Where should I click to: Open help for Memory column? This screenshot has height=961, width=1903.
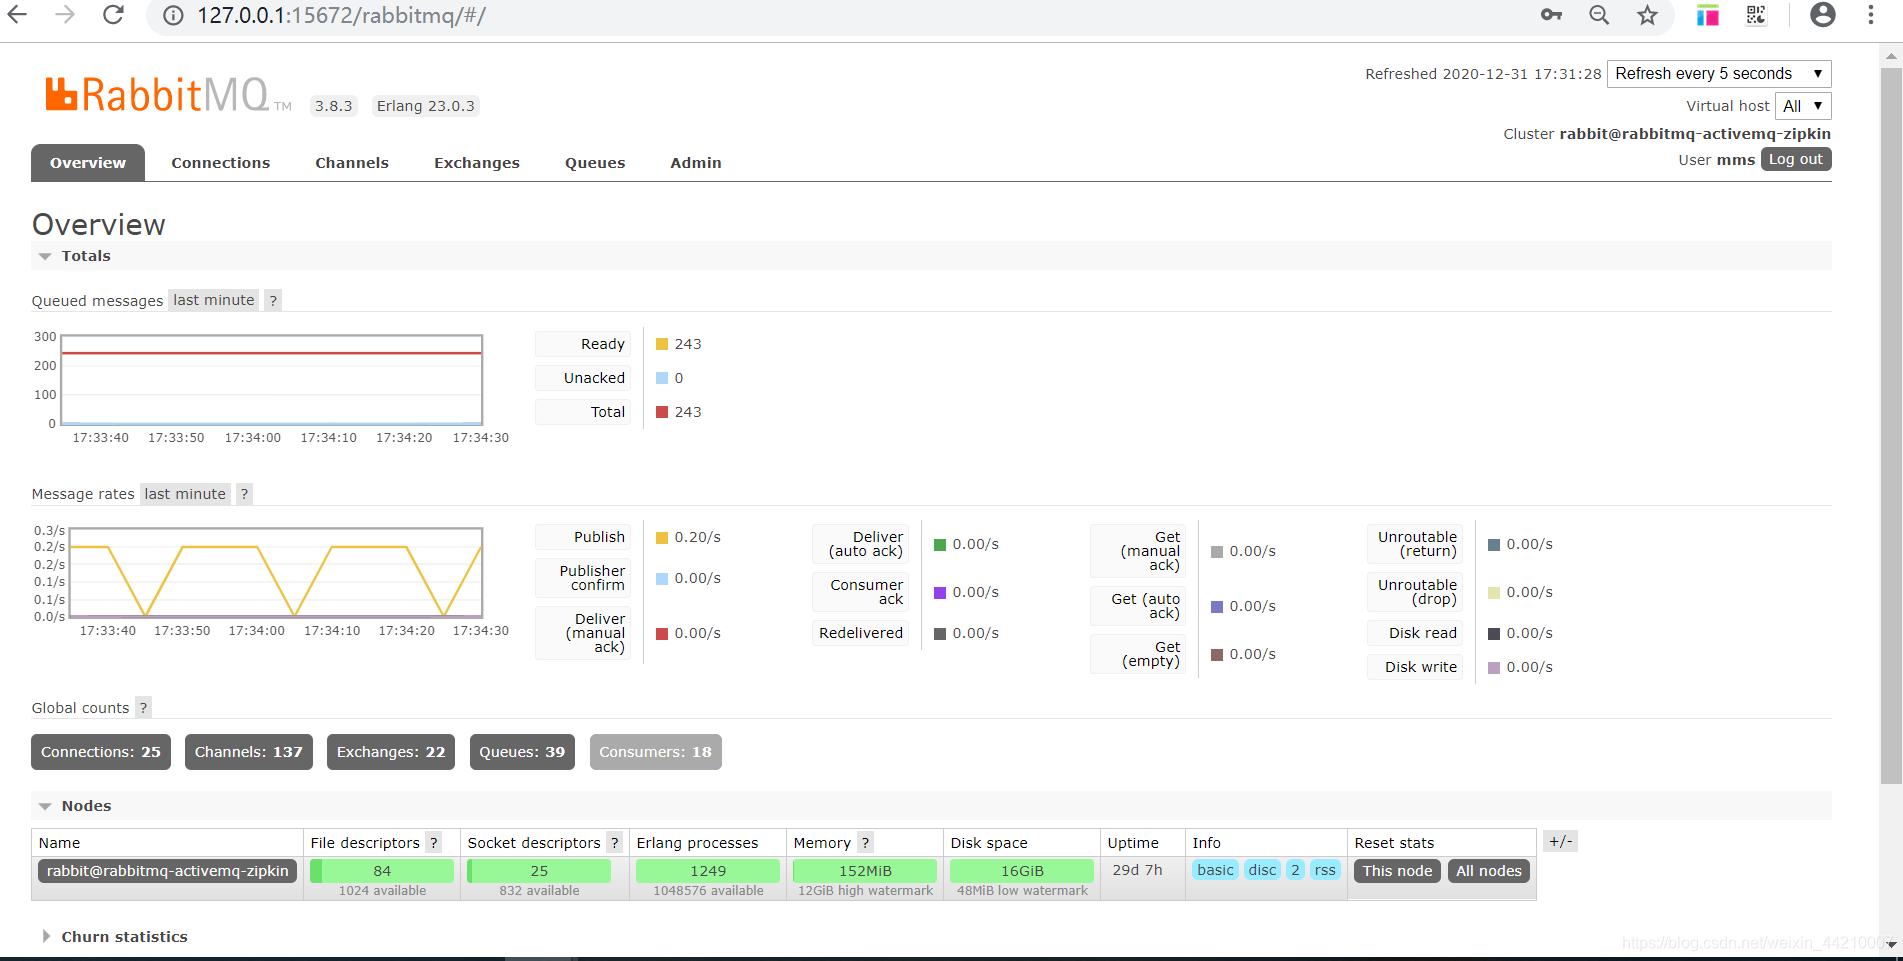[865, 843]
